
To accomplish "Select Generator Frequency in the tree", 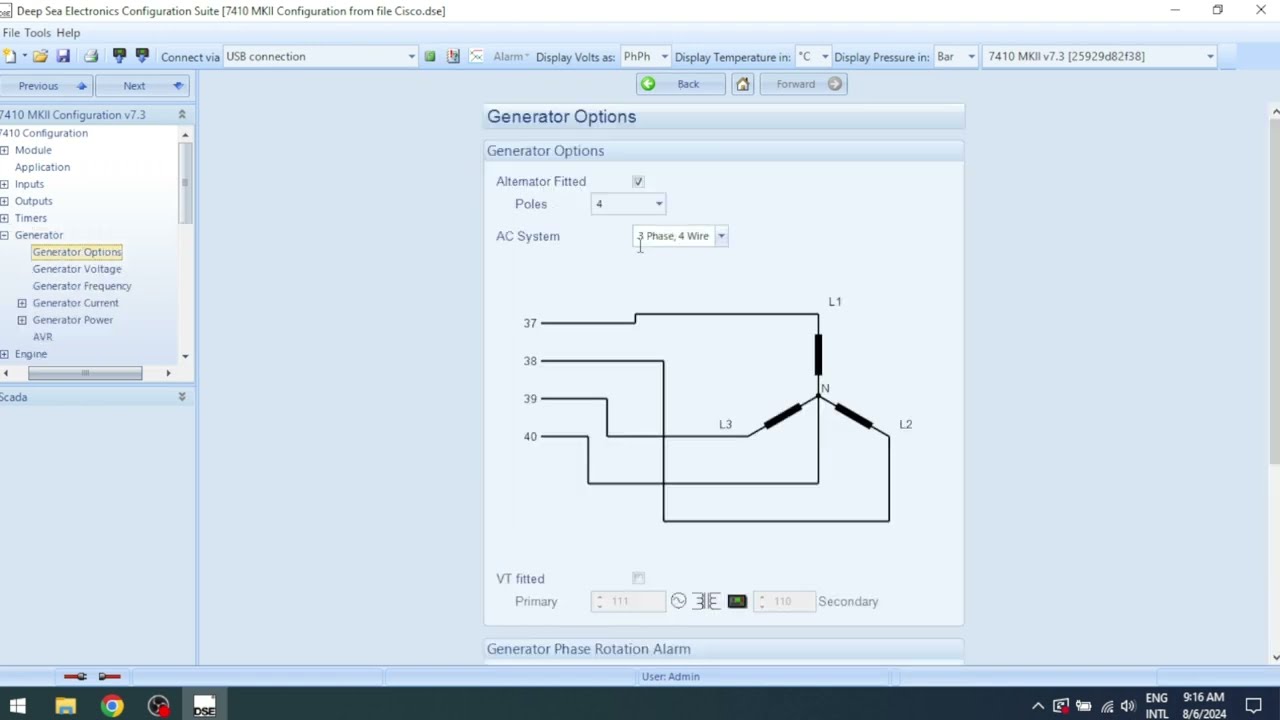I will pos(82,286).
